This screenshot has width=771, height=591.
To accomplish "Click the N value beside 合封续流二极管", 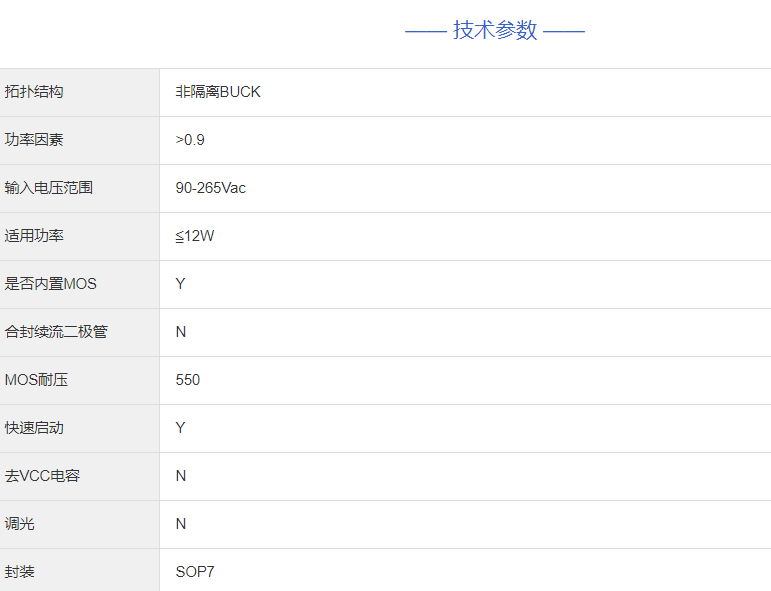I will (x=181, y=332).
